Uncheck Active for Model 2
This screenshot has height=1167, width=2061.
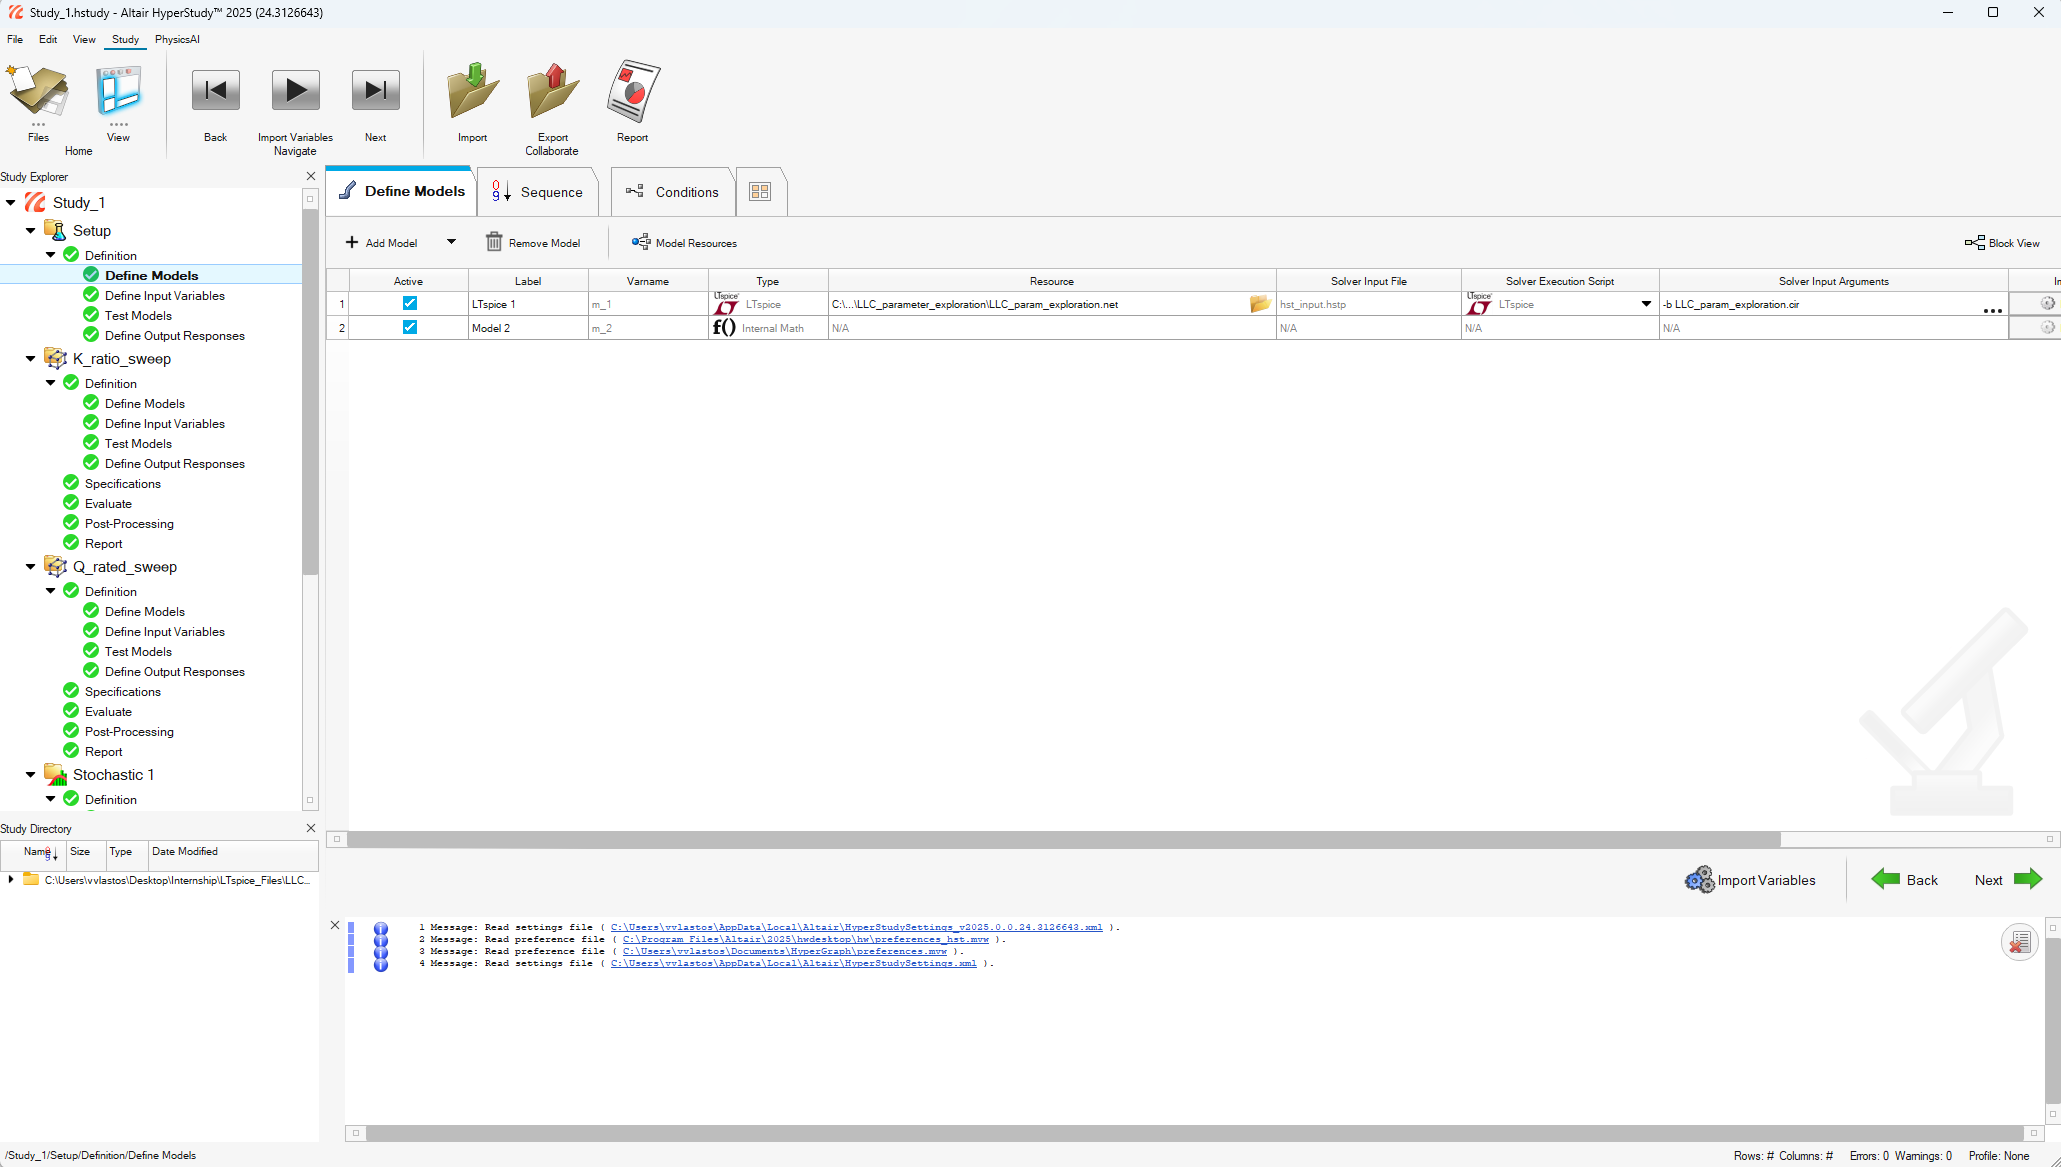click(x=409, y=327)
